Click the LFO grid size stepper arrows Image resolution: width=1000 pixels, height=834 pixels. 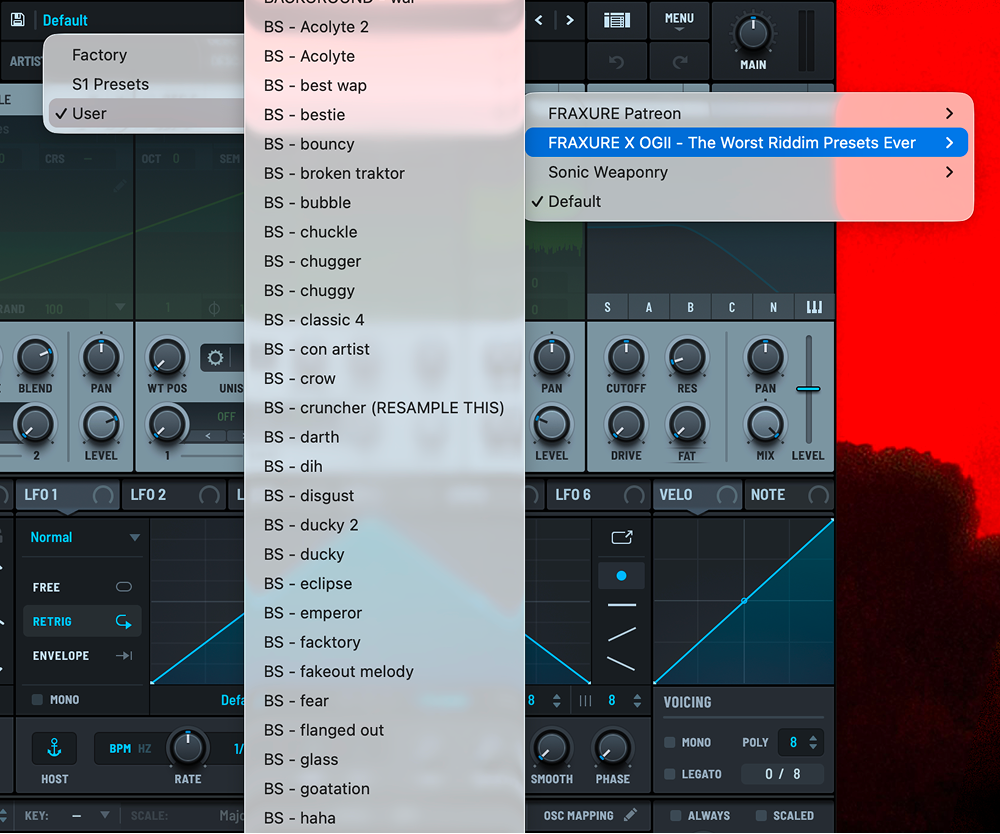[x=637, y=700]
